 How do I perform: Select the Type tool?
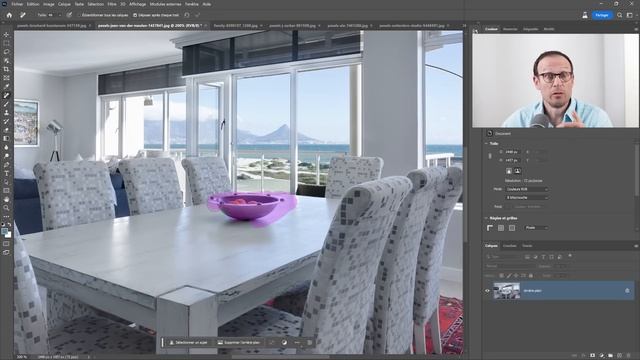pyautogui.click(x=6, y=173)
